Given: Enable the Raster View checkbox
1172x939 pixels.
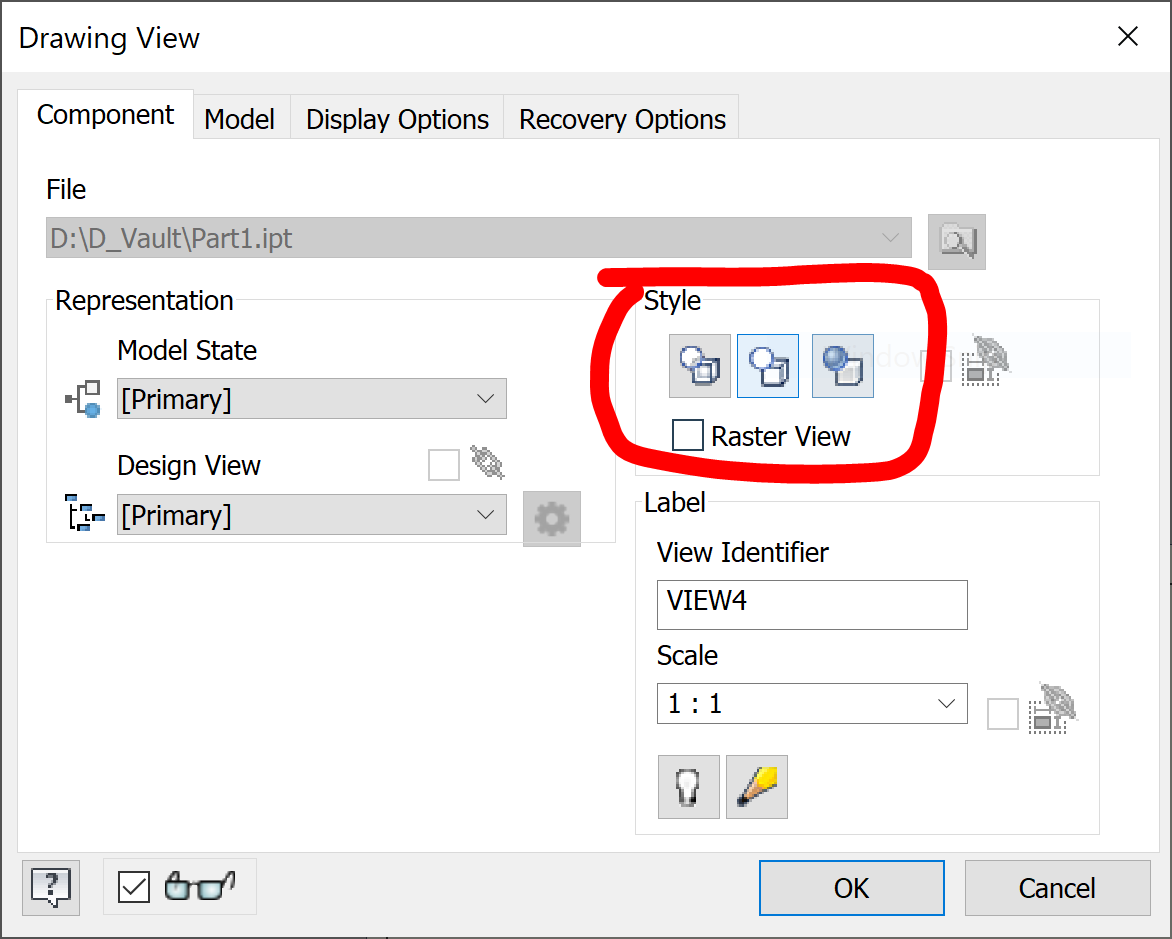Looking at the screenshot, I should [688, 435].
